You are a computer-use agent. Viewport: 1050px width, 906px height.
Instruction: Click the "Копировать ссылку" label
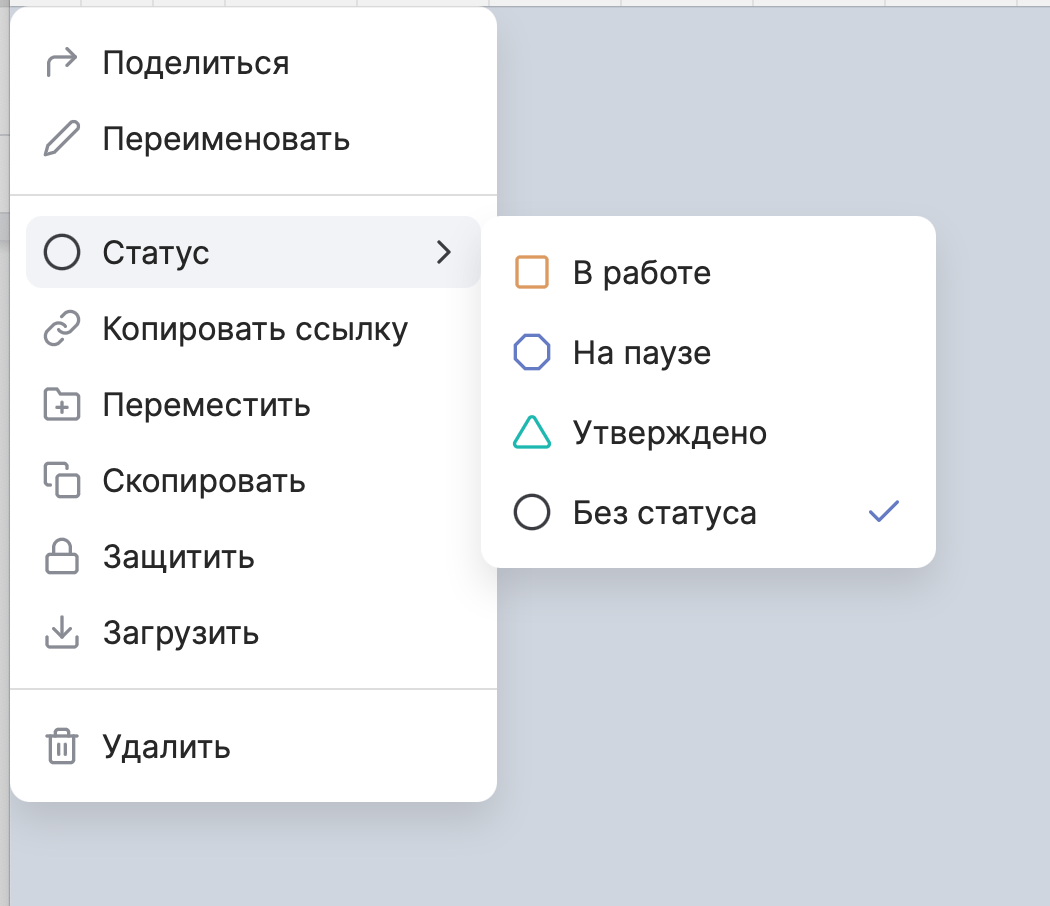255,330
